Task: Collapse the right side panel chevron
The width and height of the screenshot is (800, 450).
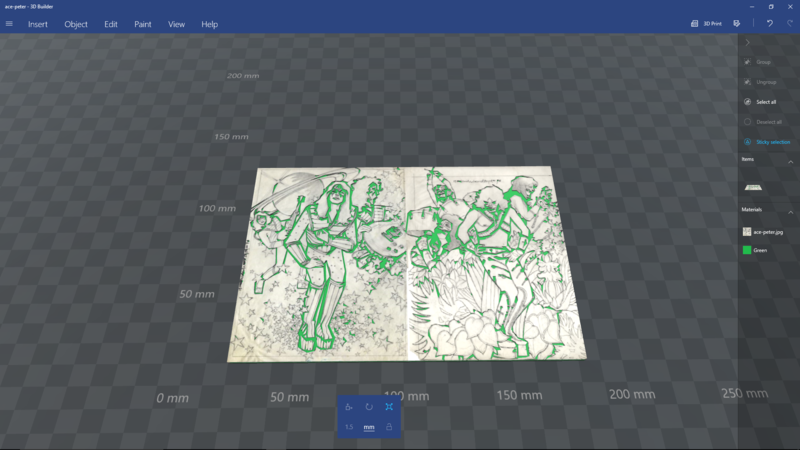Action: [x=748, y=43]
